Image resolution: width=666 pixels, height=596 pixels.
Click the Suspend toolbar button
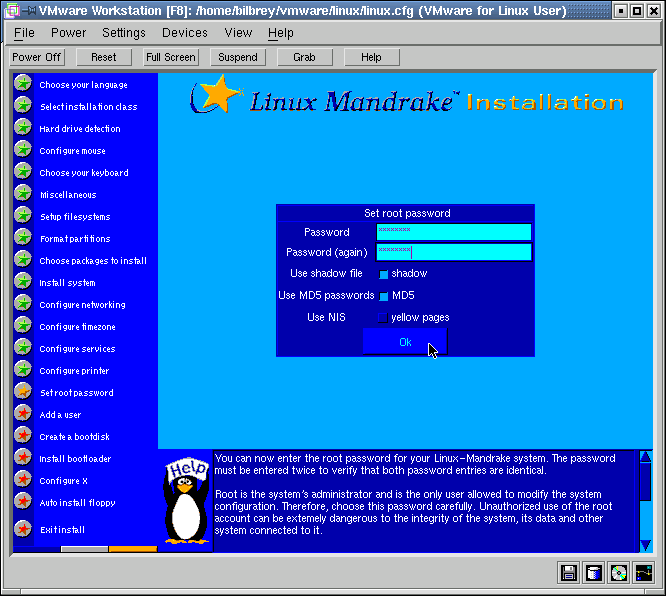pos(238,57)
